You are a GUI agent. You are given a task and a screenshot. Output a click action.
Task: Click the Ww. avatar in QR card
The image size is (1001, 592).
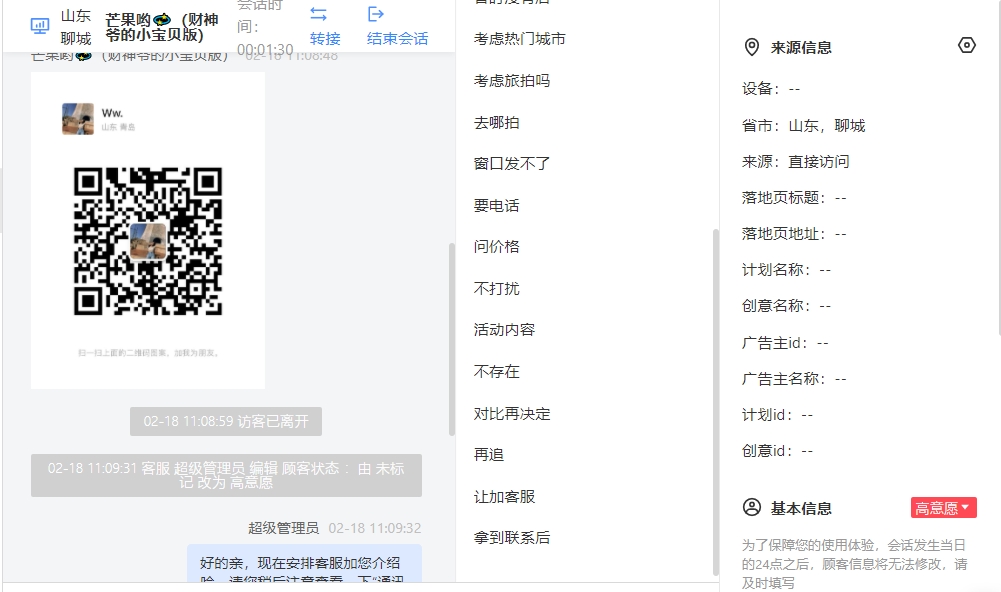tap(78, 119)
